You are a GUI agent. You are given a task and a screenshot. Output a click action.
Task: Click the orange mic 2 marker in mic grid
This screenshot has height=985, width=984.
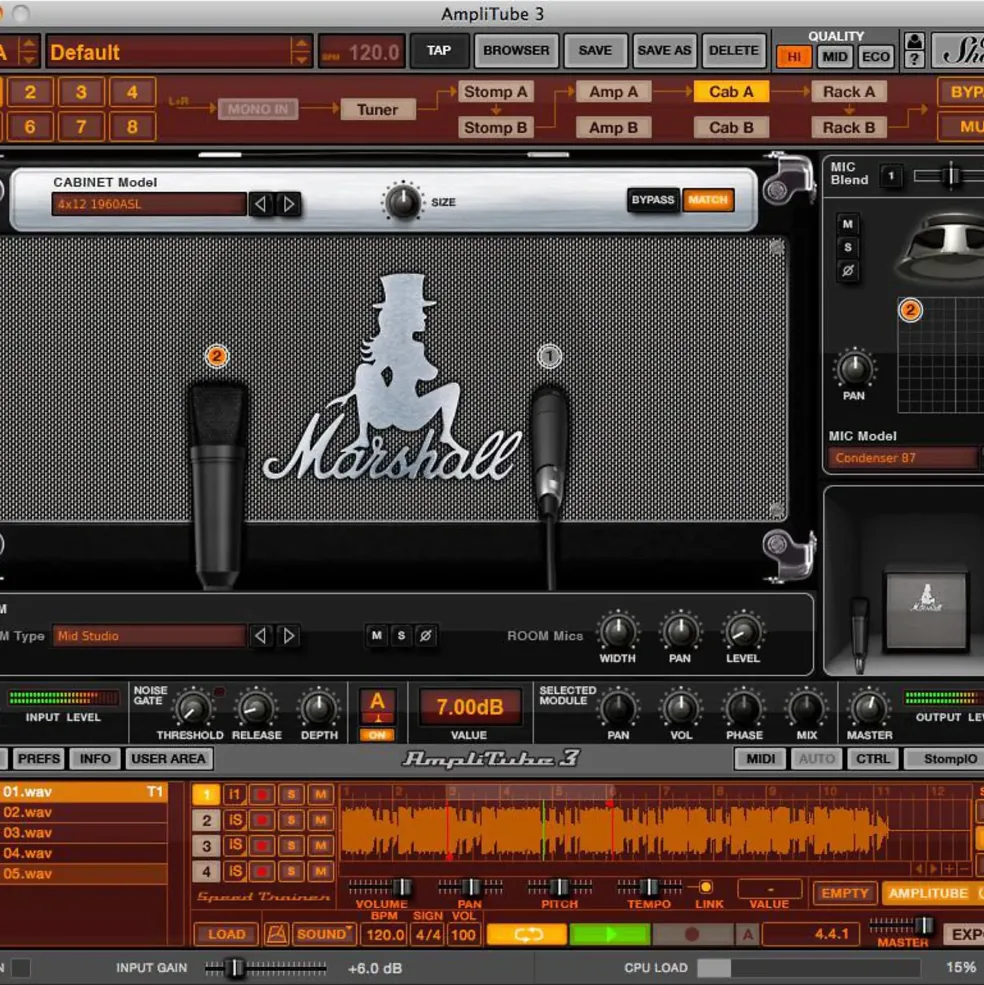tap(910, 310)
